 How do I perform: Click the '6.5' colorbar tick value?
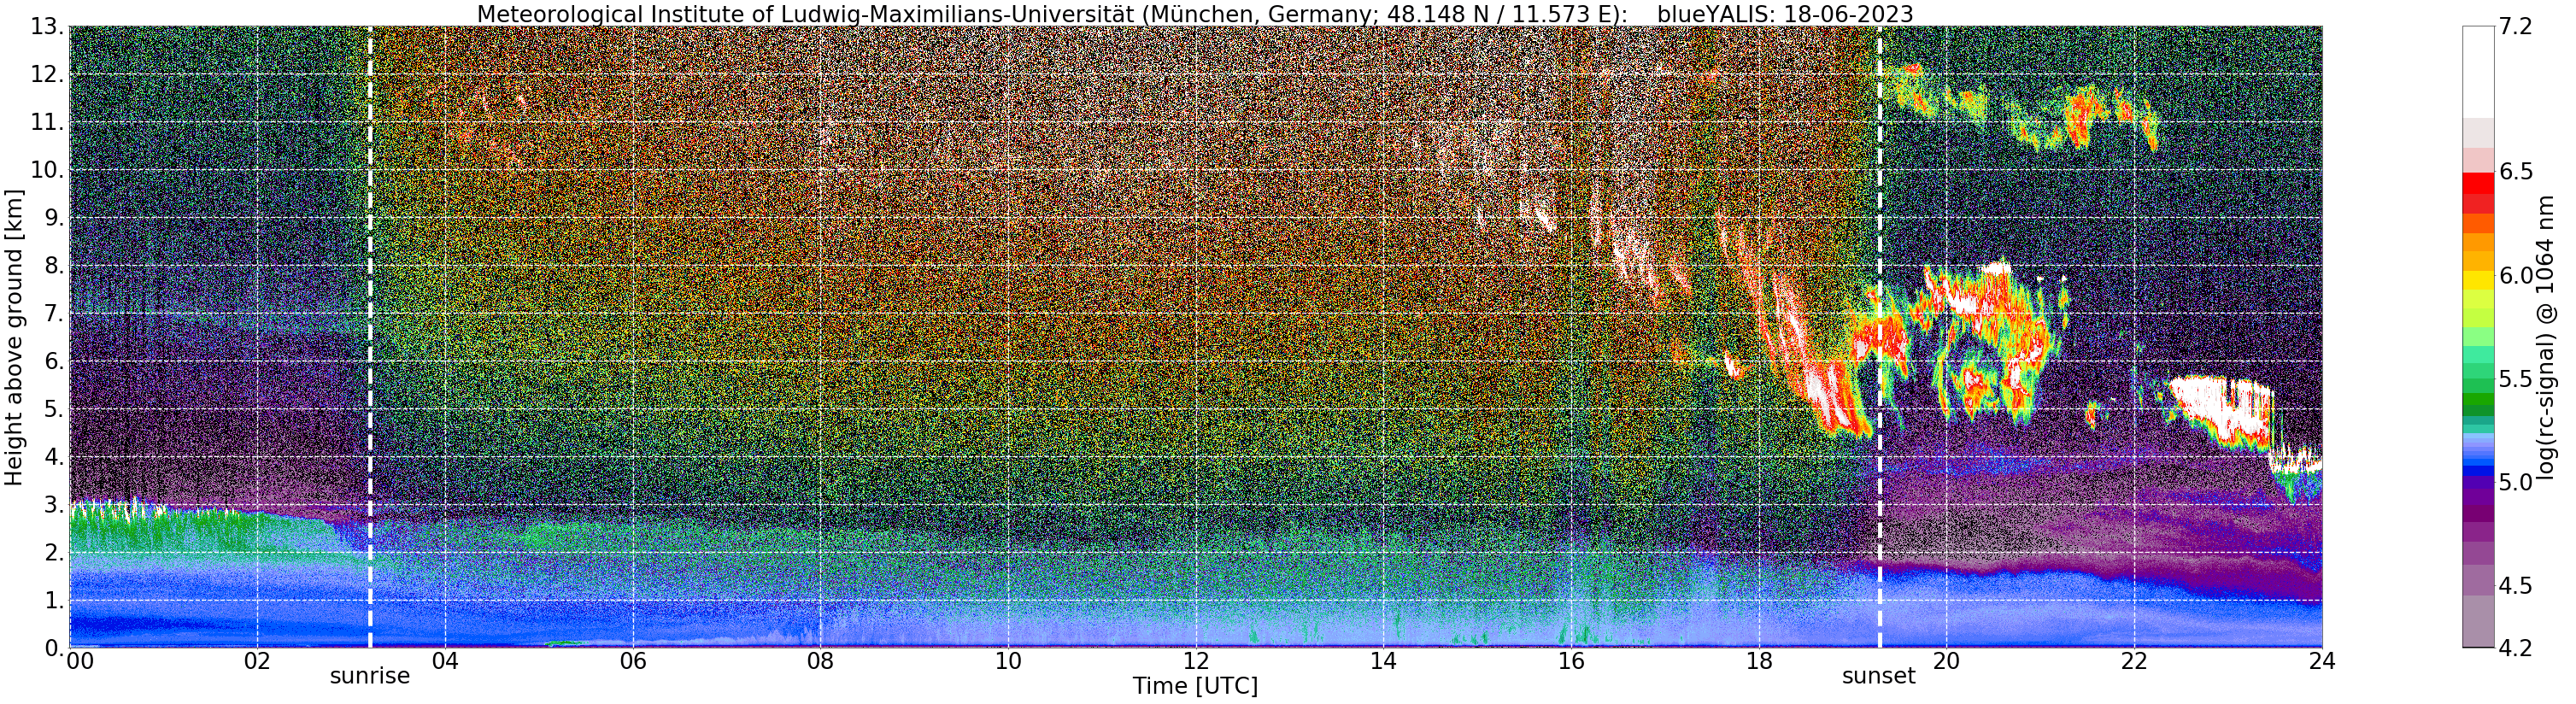pyautogui.click(x=2515, y=172)
